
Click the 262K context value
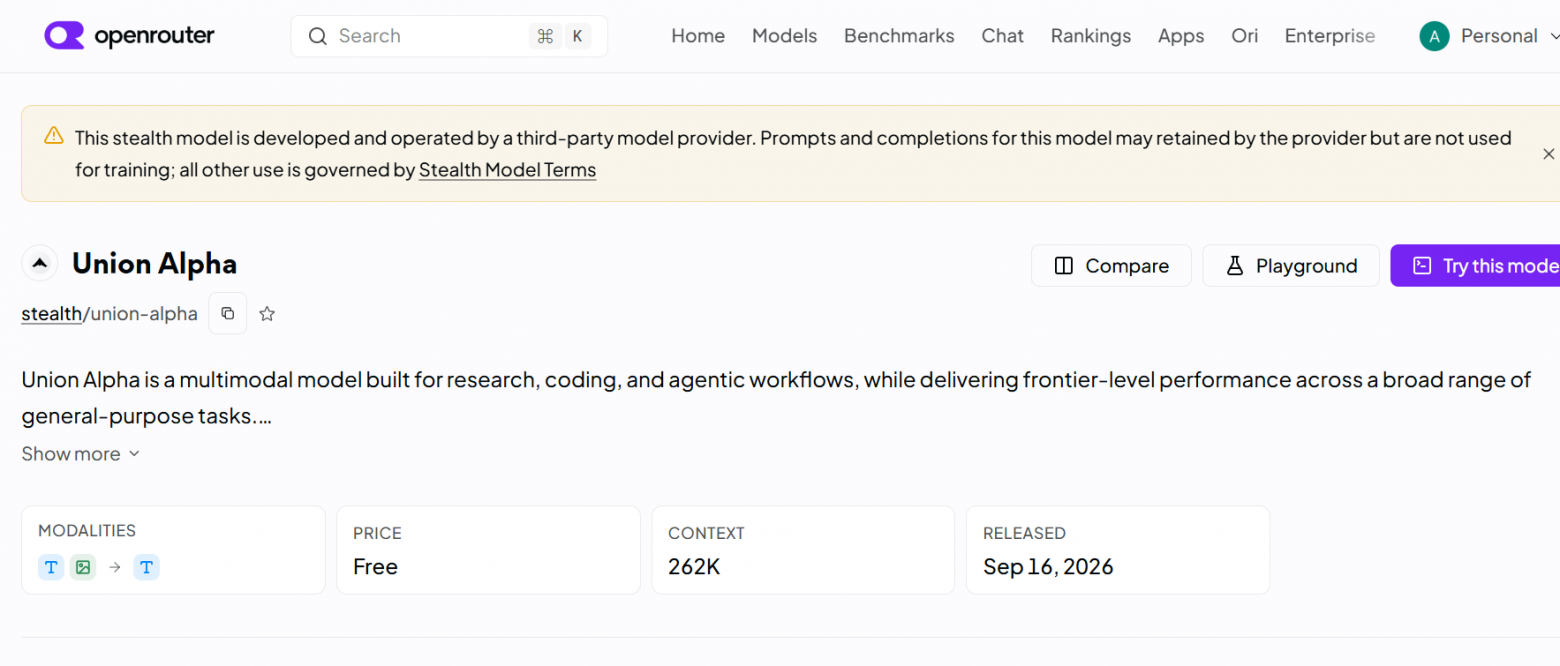[694, 567]
